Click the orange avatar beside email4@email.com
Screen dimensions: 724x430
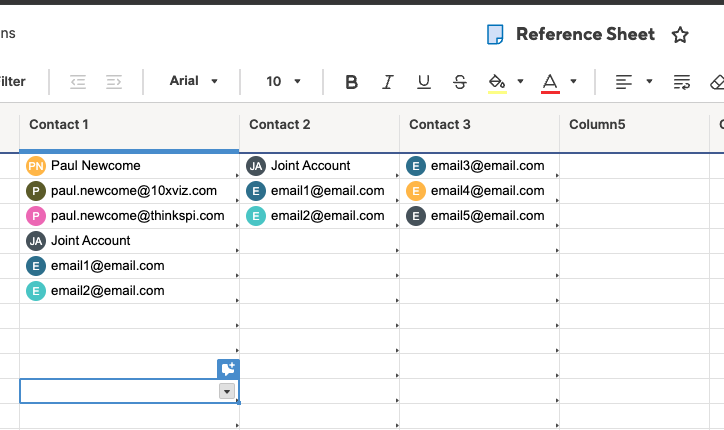[x=416, y=191]
